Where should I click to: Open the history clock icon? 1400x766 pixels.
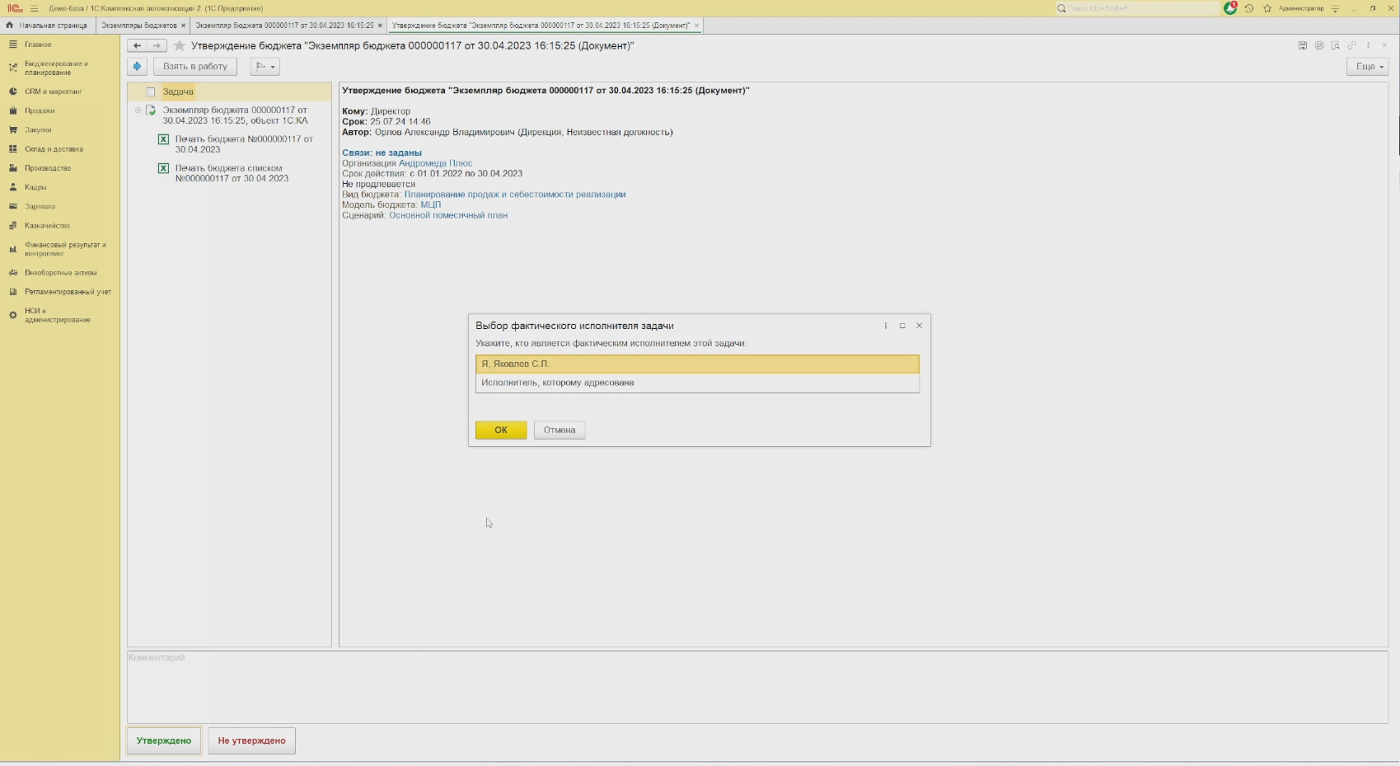[x=1249, y=8]
